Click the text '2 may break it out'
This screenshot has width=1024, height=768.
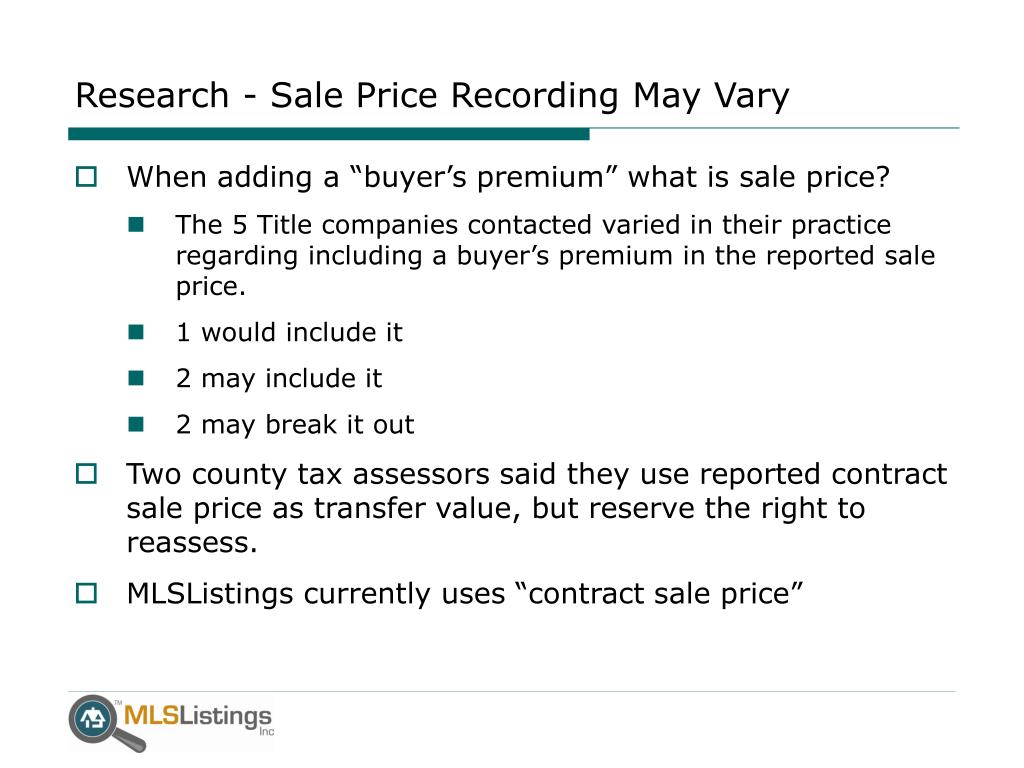pyautogui.click(x=295, y=424)
